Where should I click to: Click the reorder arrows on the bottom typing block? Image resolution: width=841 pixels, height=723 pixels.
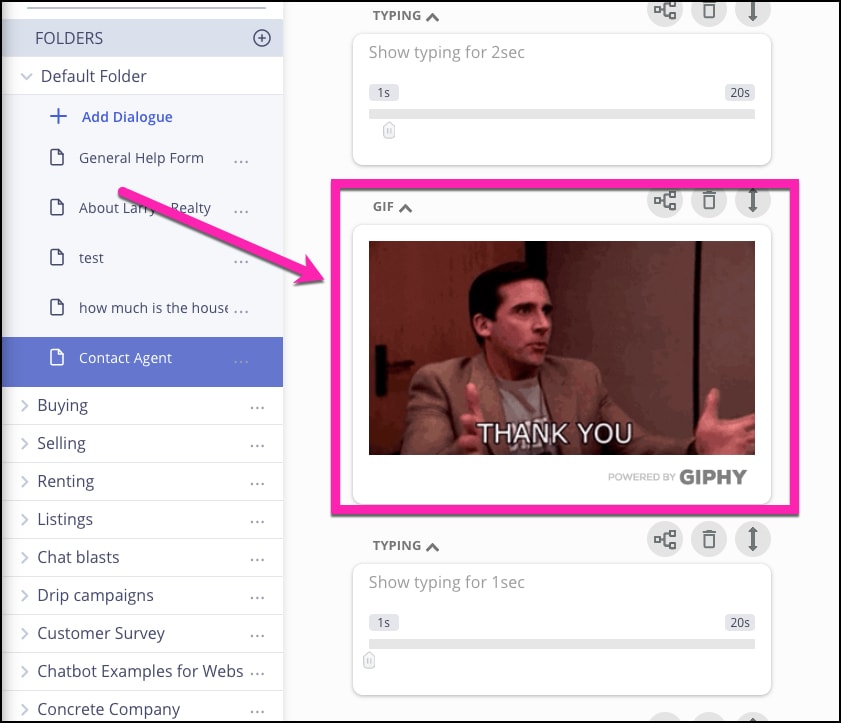pos(753,538)
